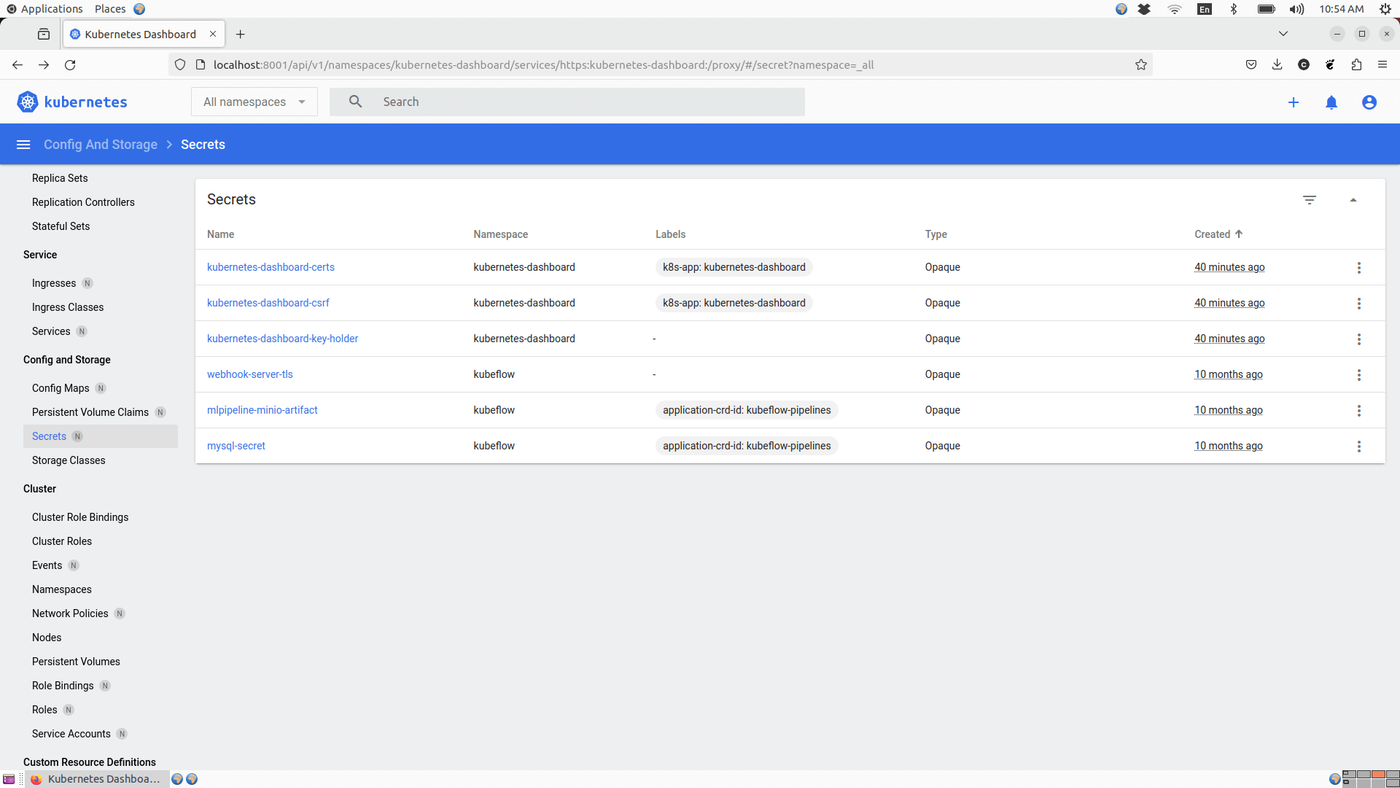1400x788 pixels.
Task: Click the Kubernetes logo
Action: pos(72,102)
